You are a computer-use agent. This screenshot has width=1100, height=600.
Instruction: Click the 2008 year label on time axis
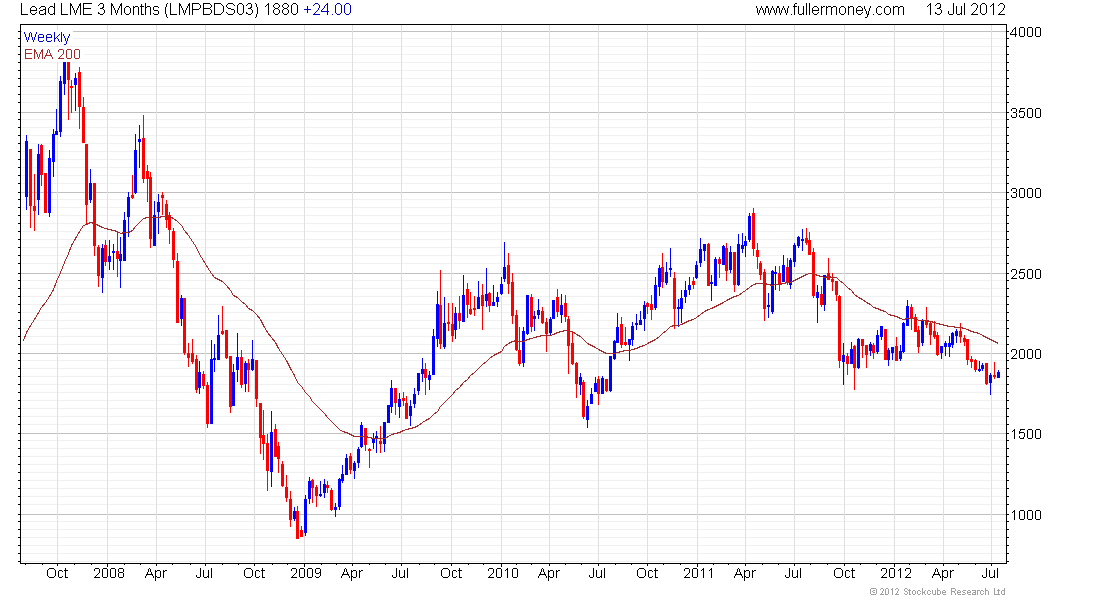pos(109,573)
